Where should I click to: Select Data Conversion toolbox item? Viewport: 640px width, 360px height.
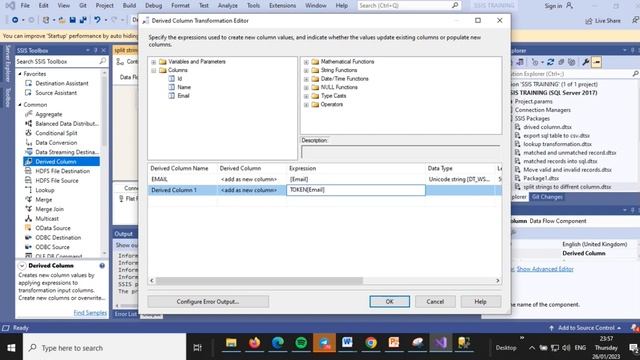tap(51, 142)
